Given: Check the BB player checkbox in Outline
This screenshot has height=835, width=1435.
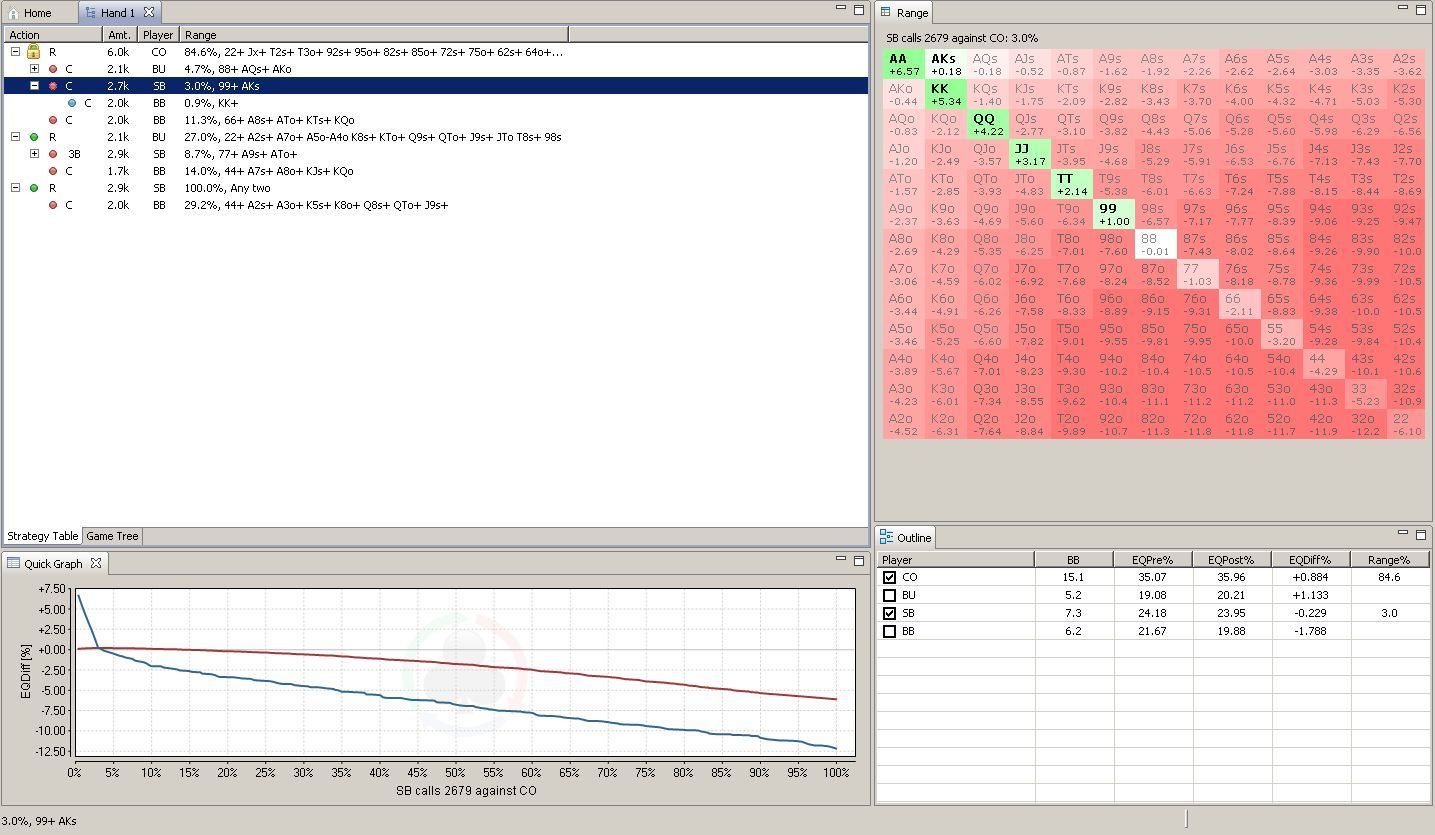Looking at the screenshot, I should point(890,631).
